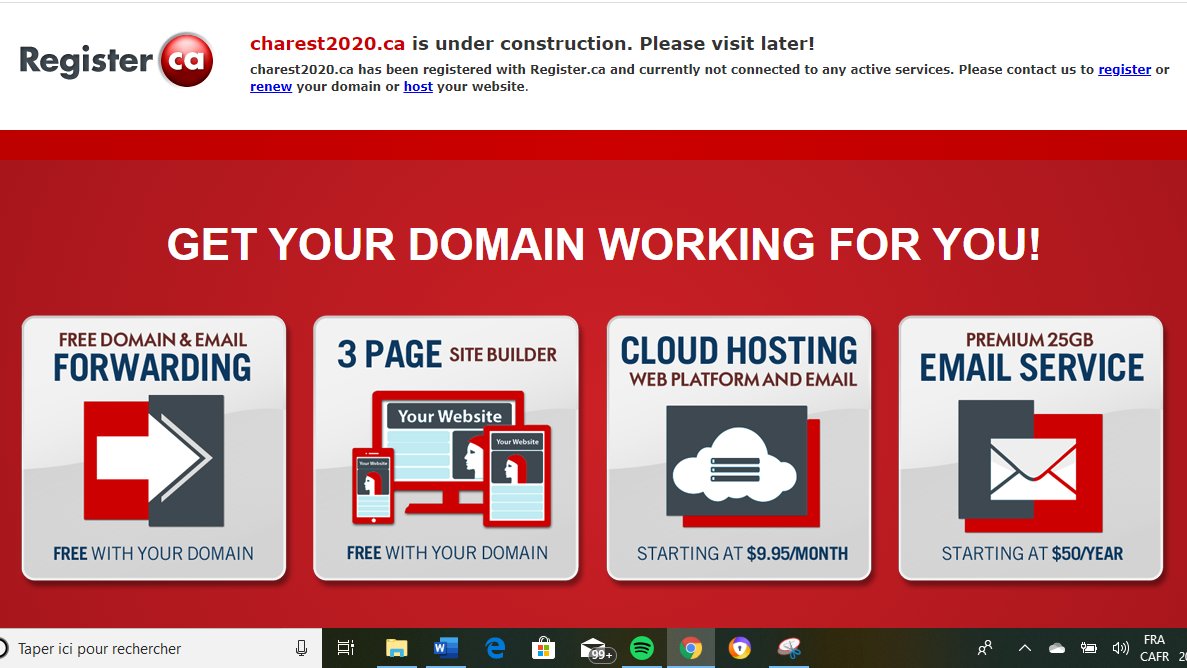This screenshot has width=1187, height=668.
Task: Open OneDrive cloud tray icon
Action: point(1057,648)
